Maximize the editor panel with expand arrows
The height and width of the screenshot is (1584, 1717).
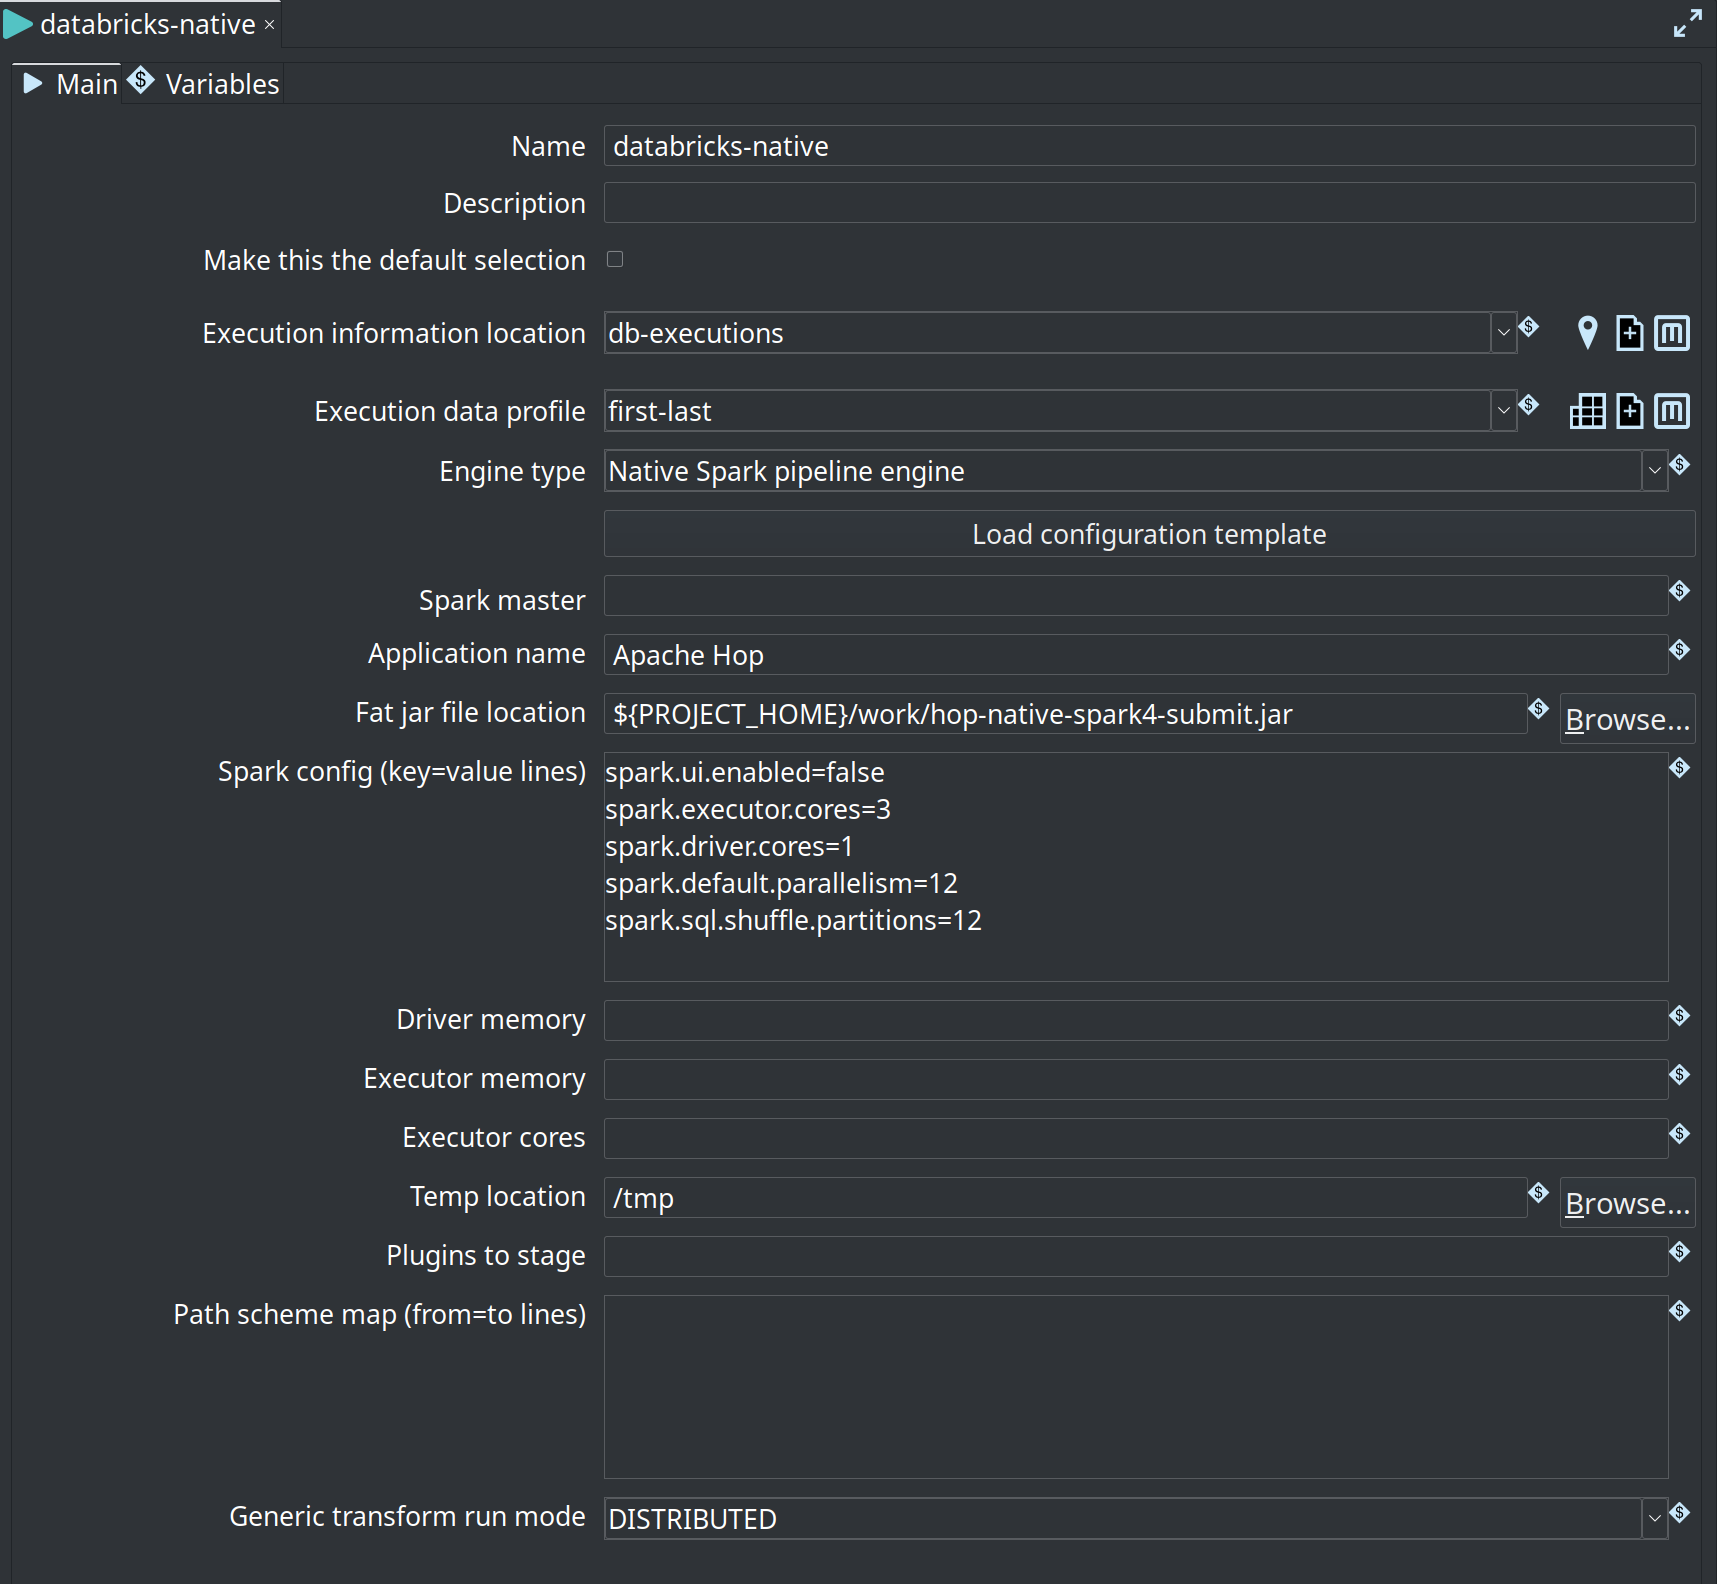click(x=1687, y=23)
